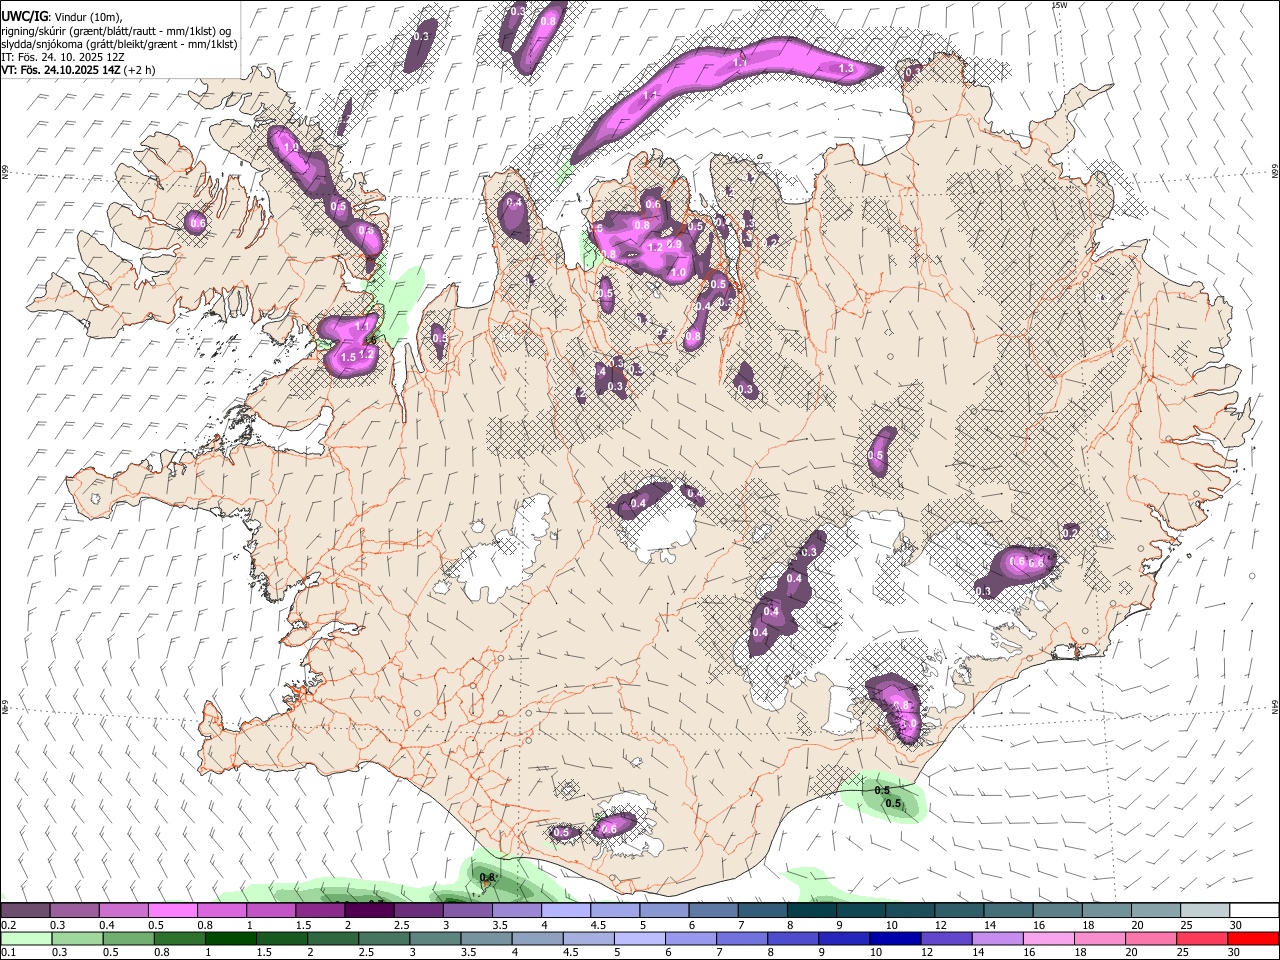The height and width of the screenshot is (960, 1280).
Task: Click the '15W' longitude label at top edge
Action: (x=1060, y=5)
